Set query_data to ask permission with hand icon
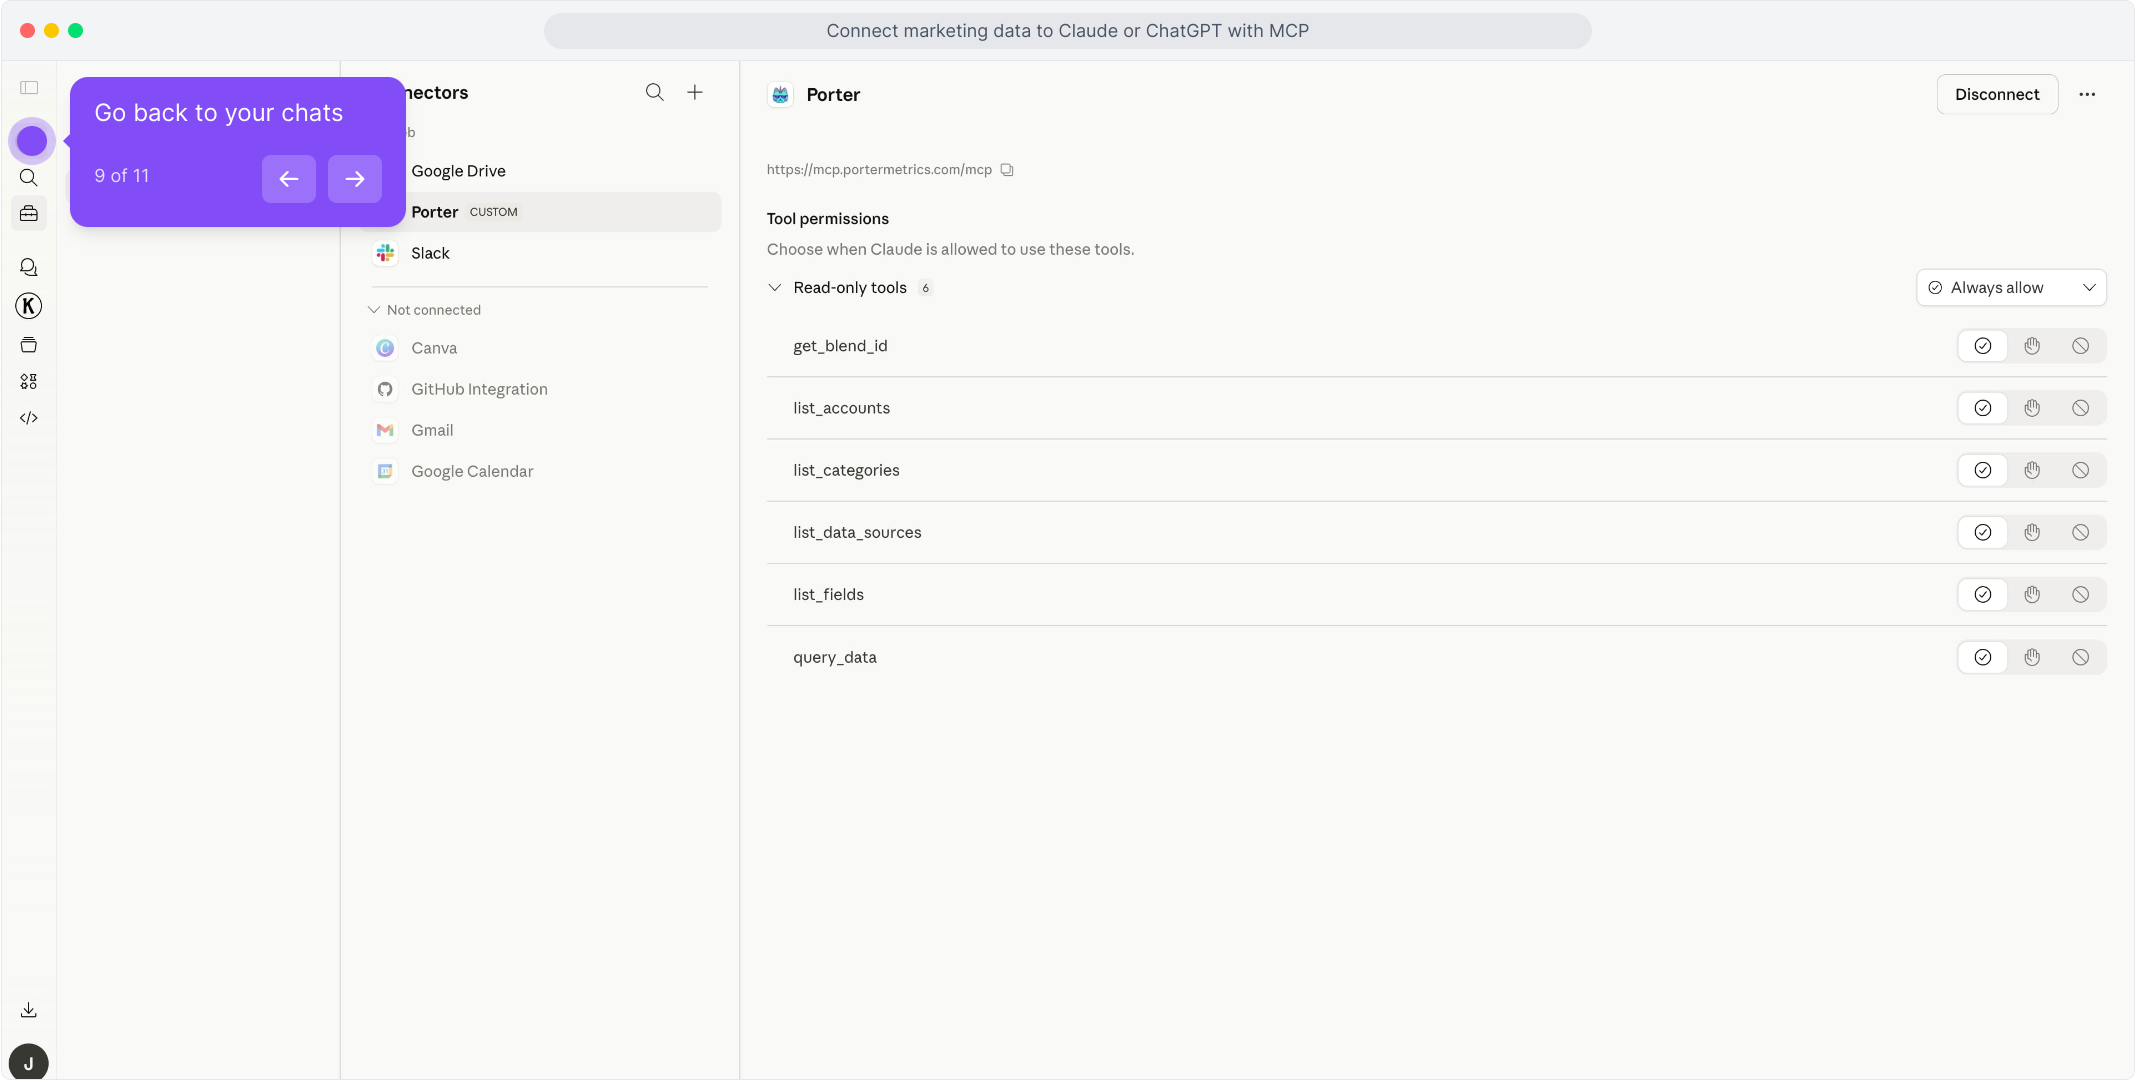The width and height of the screenshot is (2136, 1080). 2031,657
